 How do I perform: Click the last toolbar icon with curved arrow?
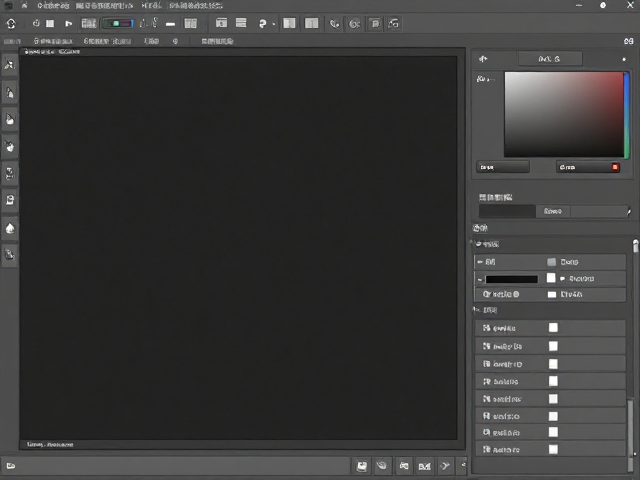[393, 24]
